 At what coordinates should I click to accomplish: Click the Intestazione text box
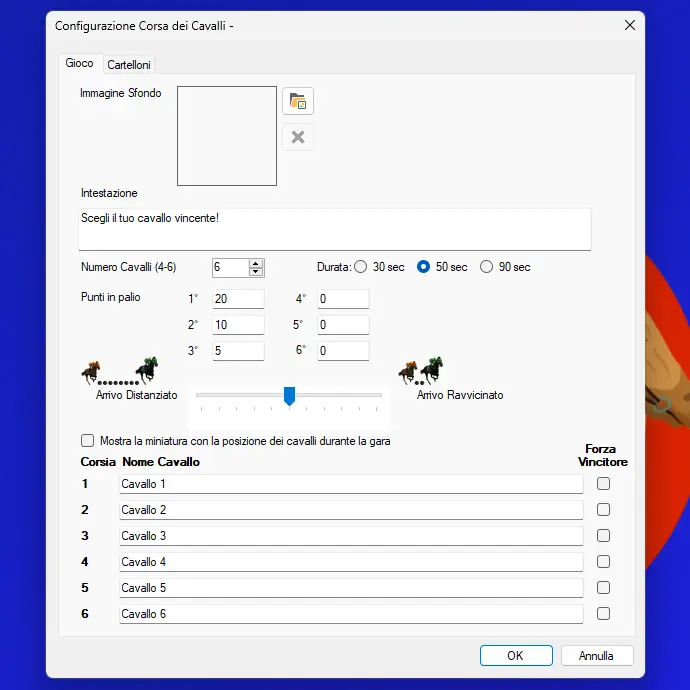(335, 229)
